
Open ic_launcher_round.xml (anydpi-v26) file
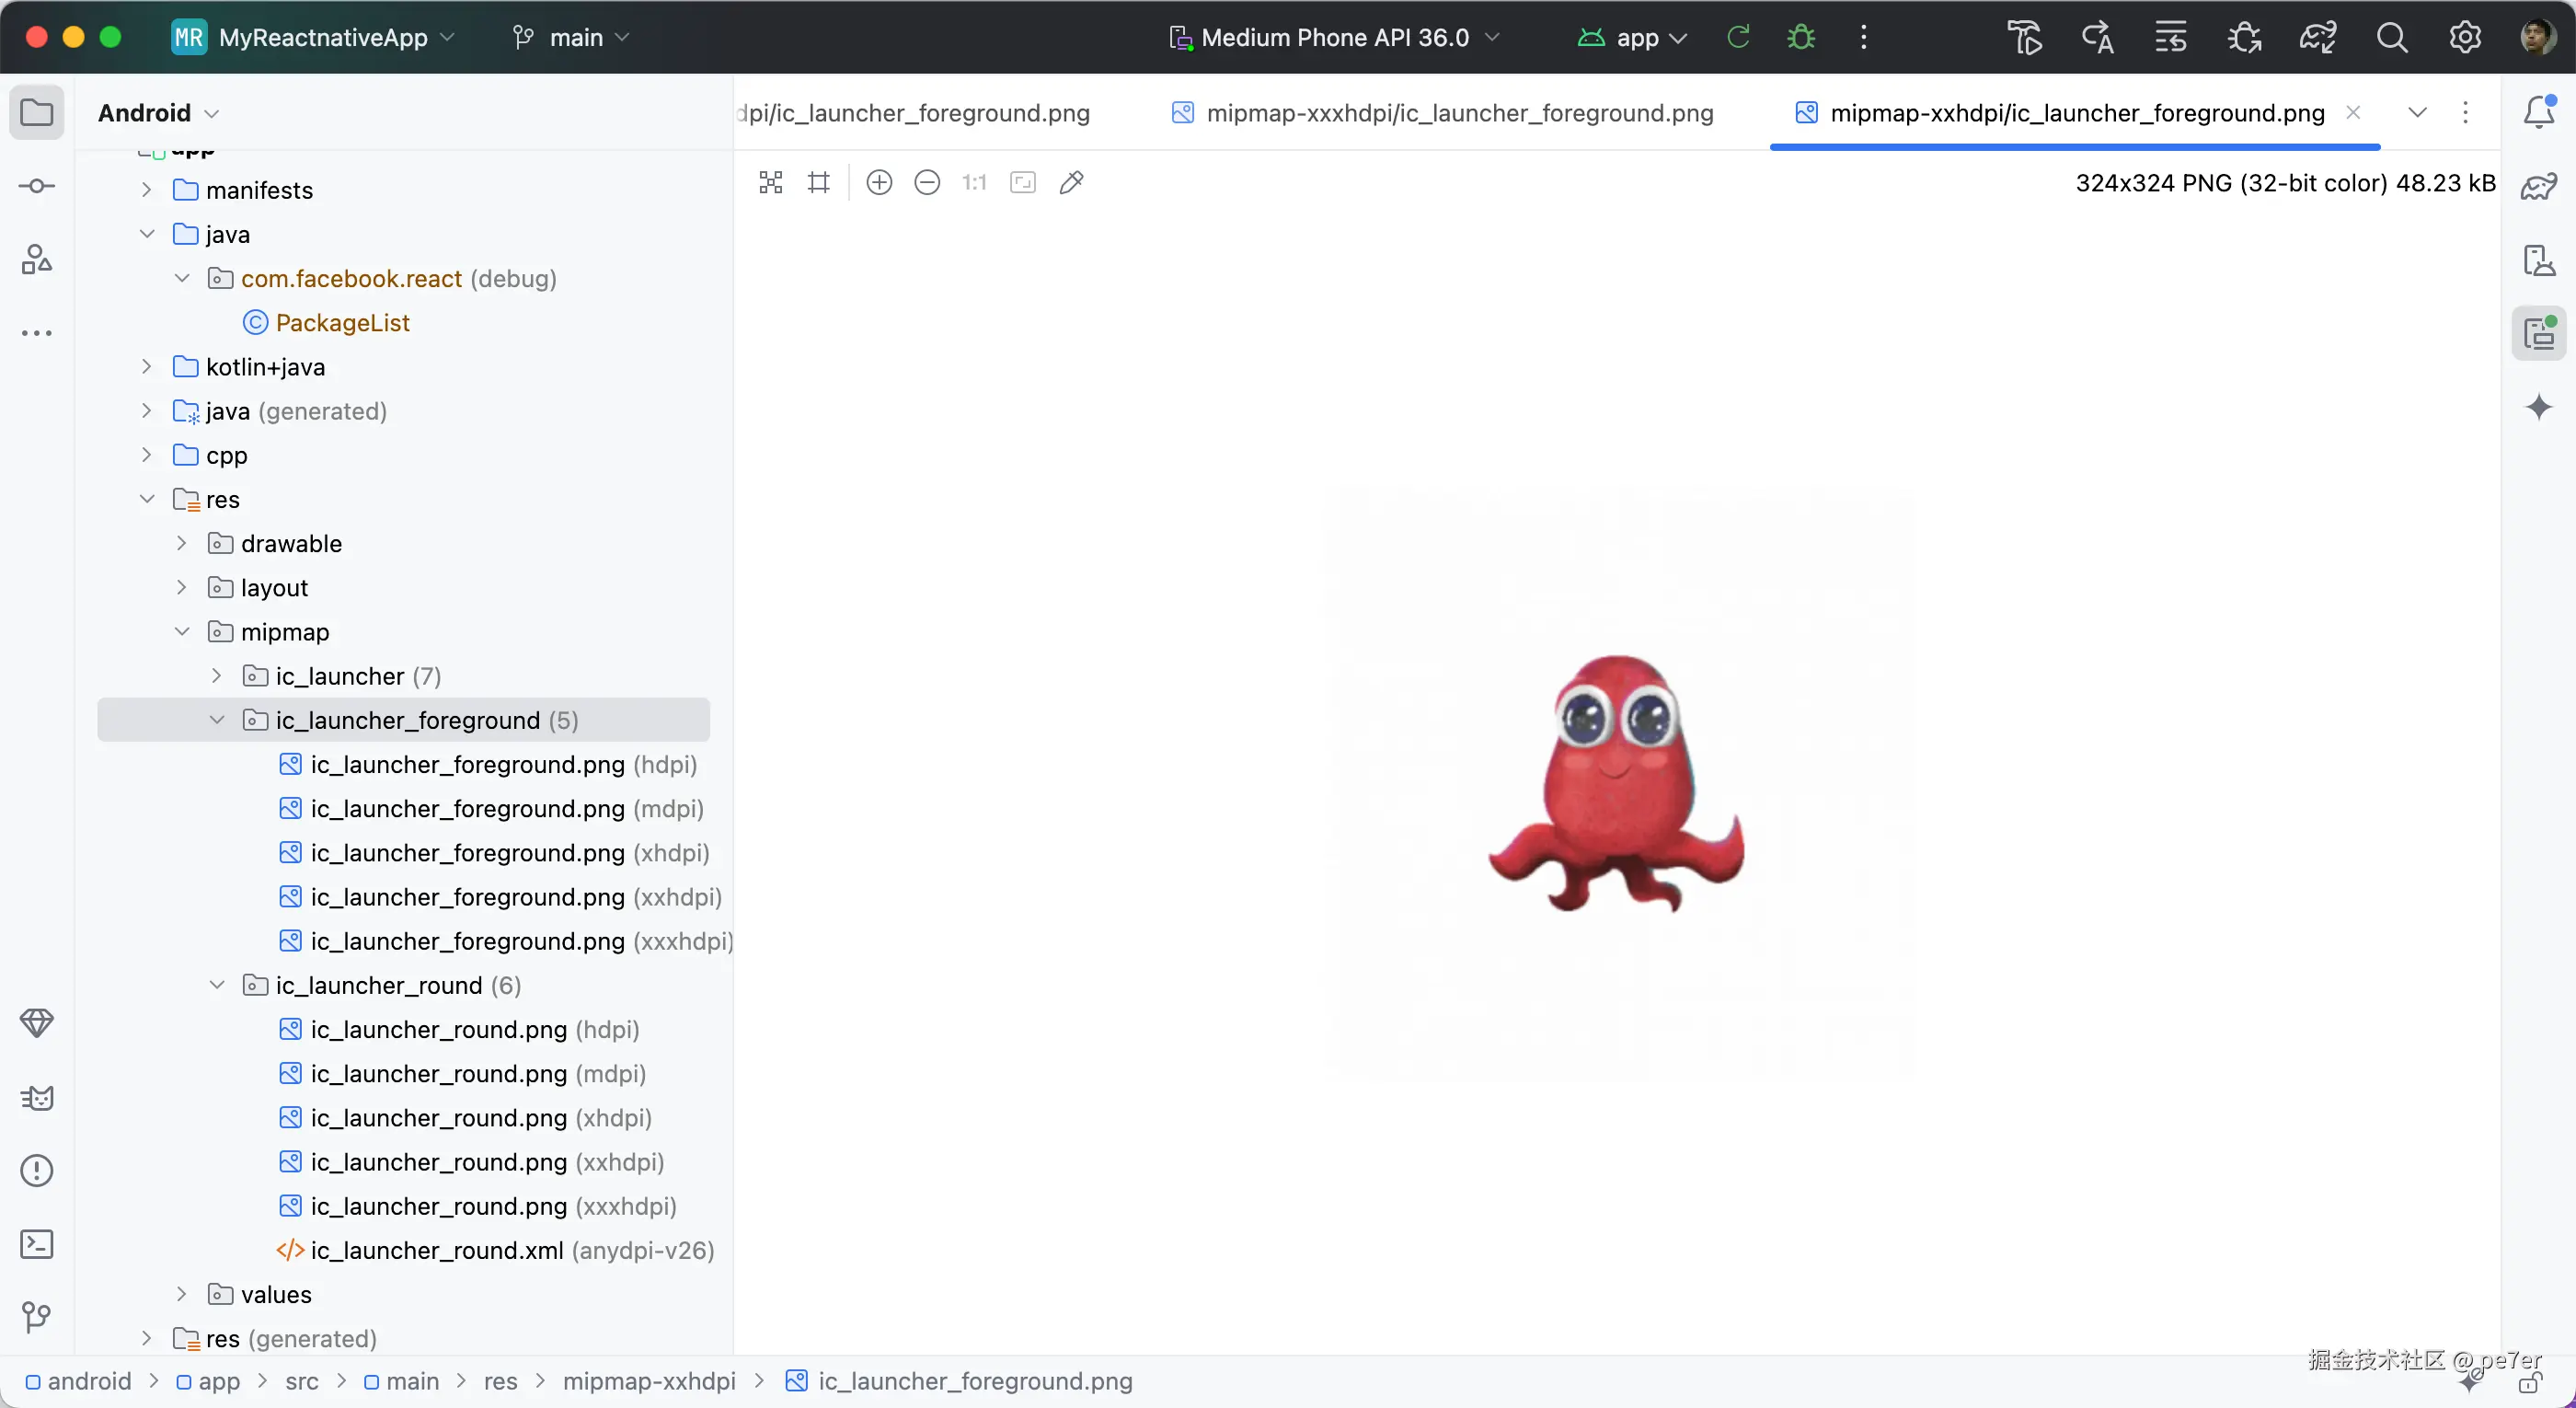point(437,1250)
